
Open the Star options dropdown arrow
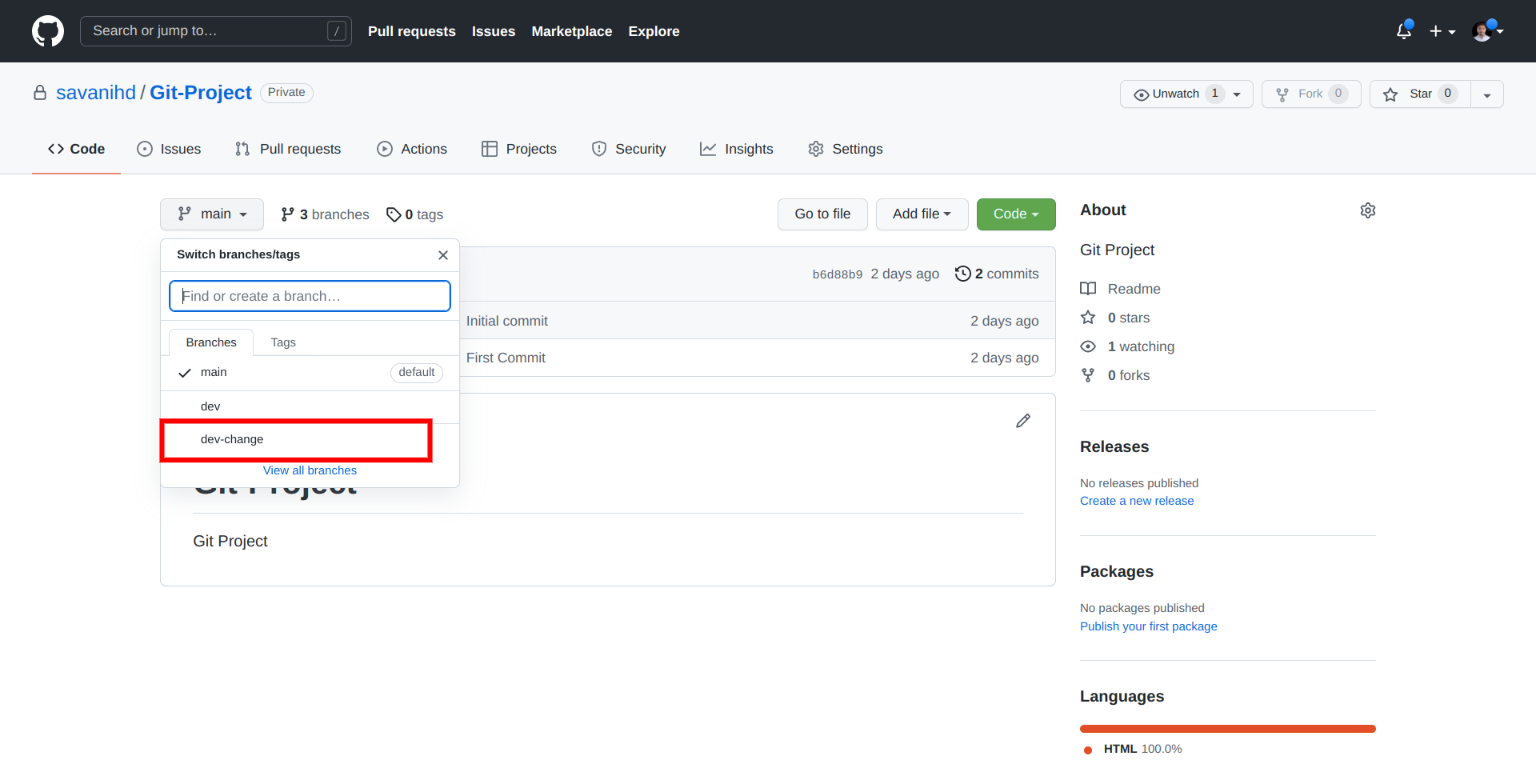(1487, 93)
